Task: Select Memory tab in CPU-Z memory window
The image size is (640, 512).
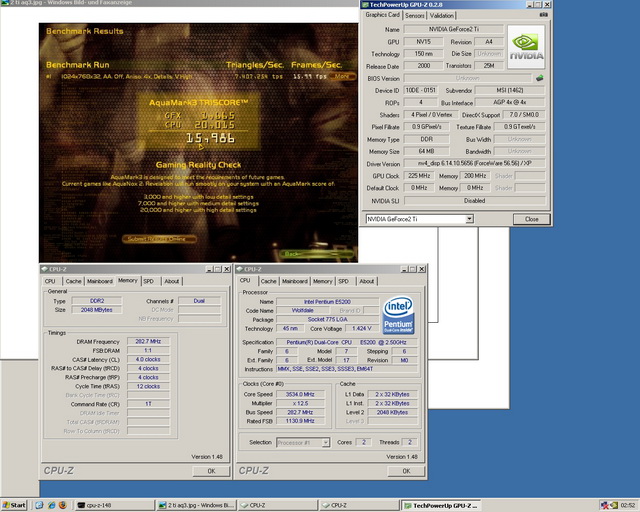Action: point(128,280)
